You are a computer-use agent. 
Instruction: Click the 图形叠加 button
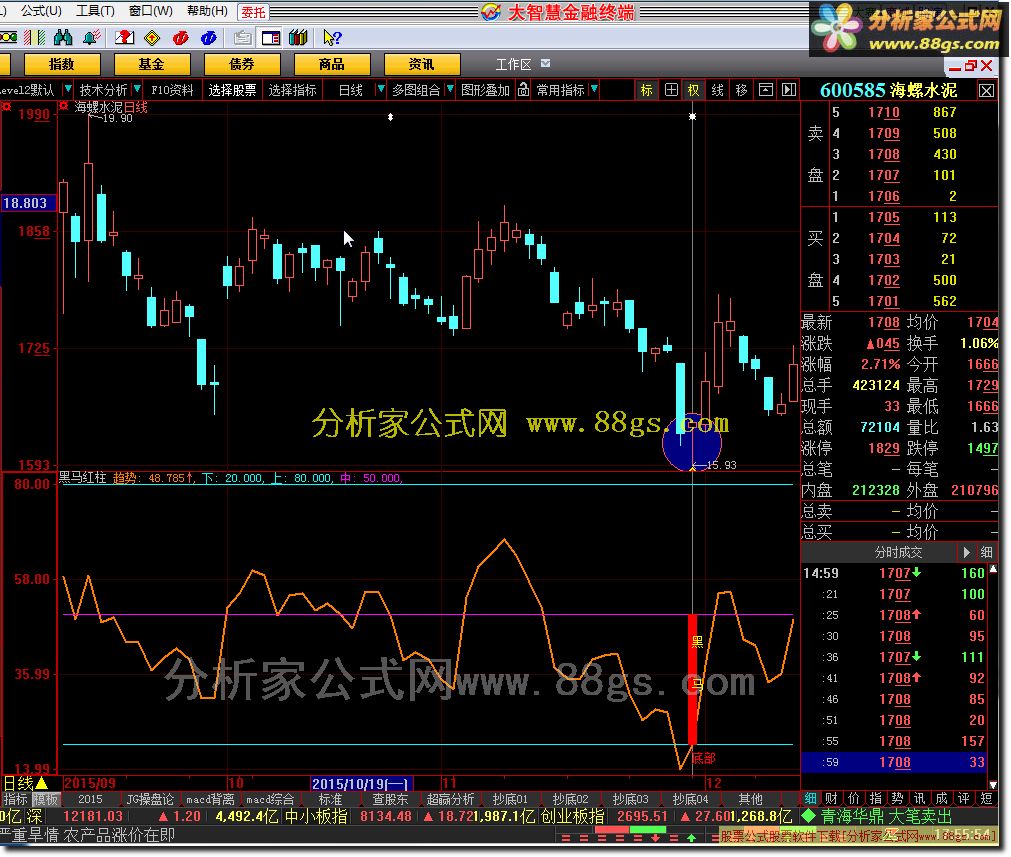click(485, 90)
